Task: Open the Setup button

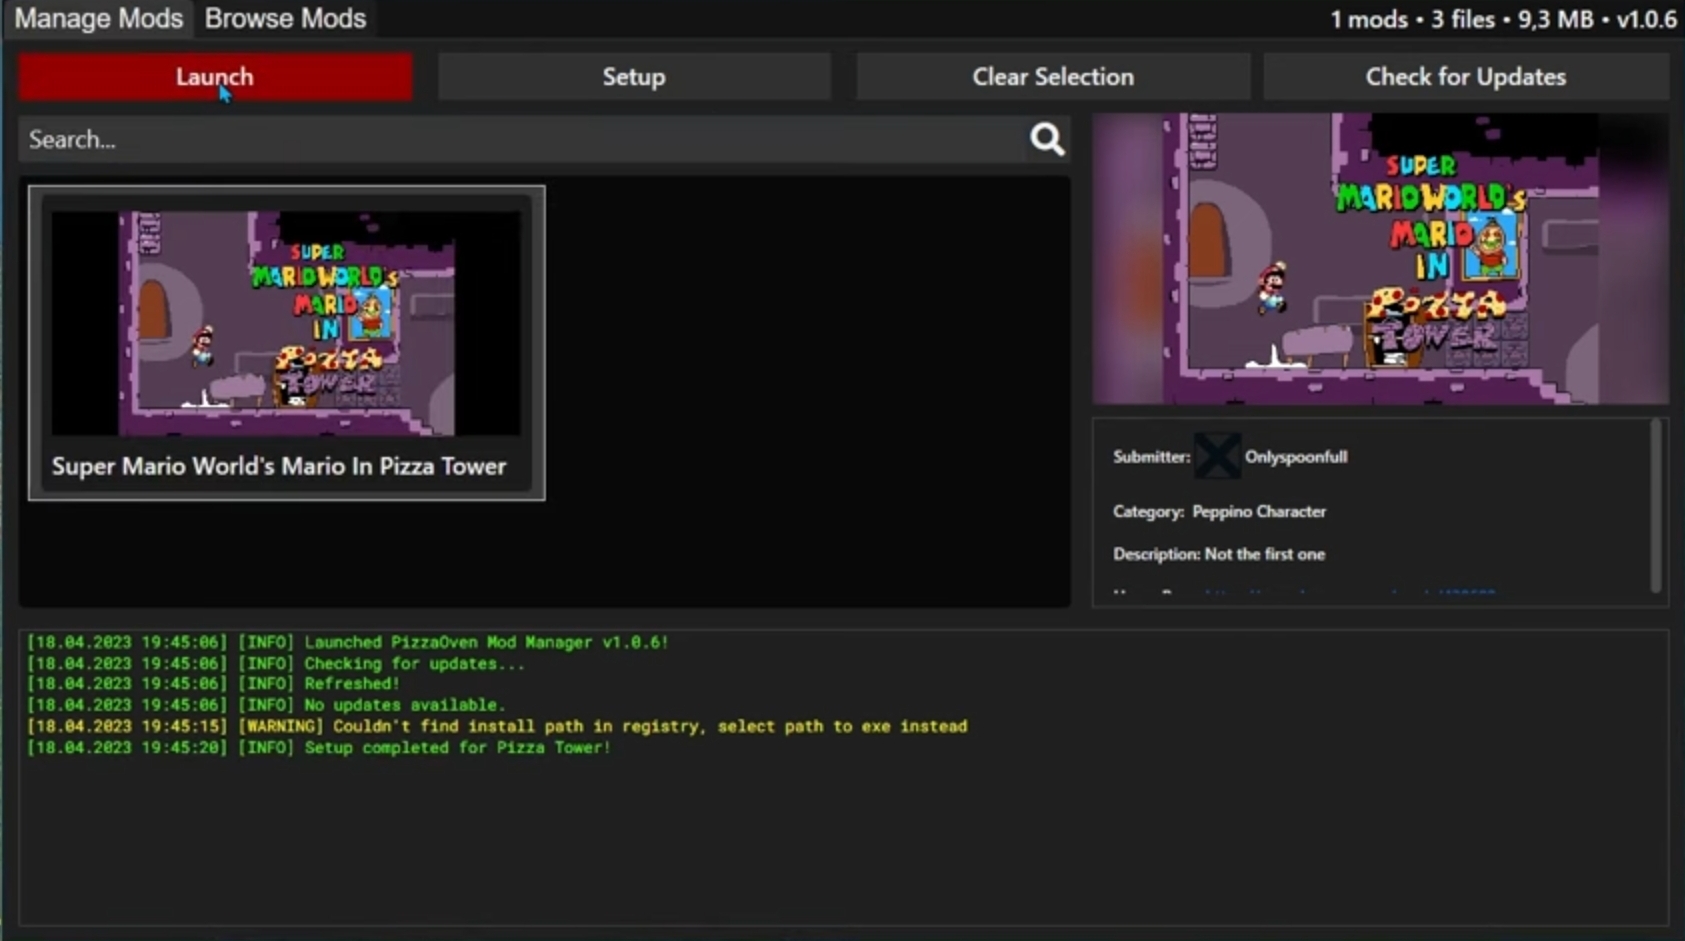Action: coord(634,77)
